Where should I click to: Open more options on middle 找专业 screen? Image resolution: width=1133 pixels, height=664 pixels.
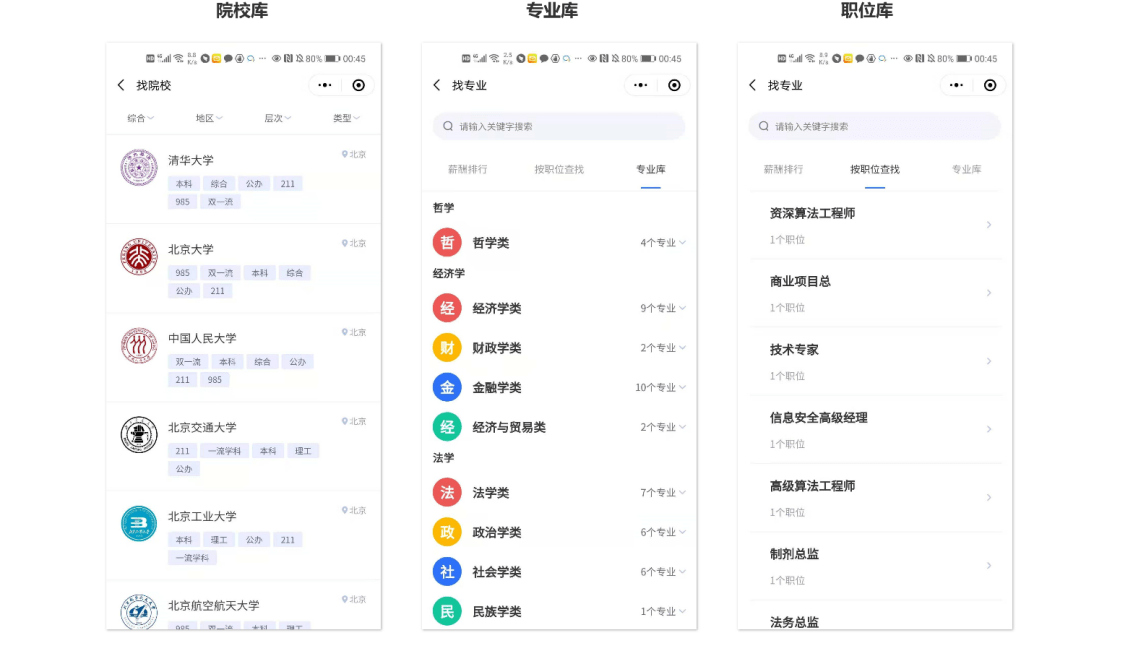pyautogui.click(x=641, y=85)
